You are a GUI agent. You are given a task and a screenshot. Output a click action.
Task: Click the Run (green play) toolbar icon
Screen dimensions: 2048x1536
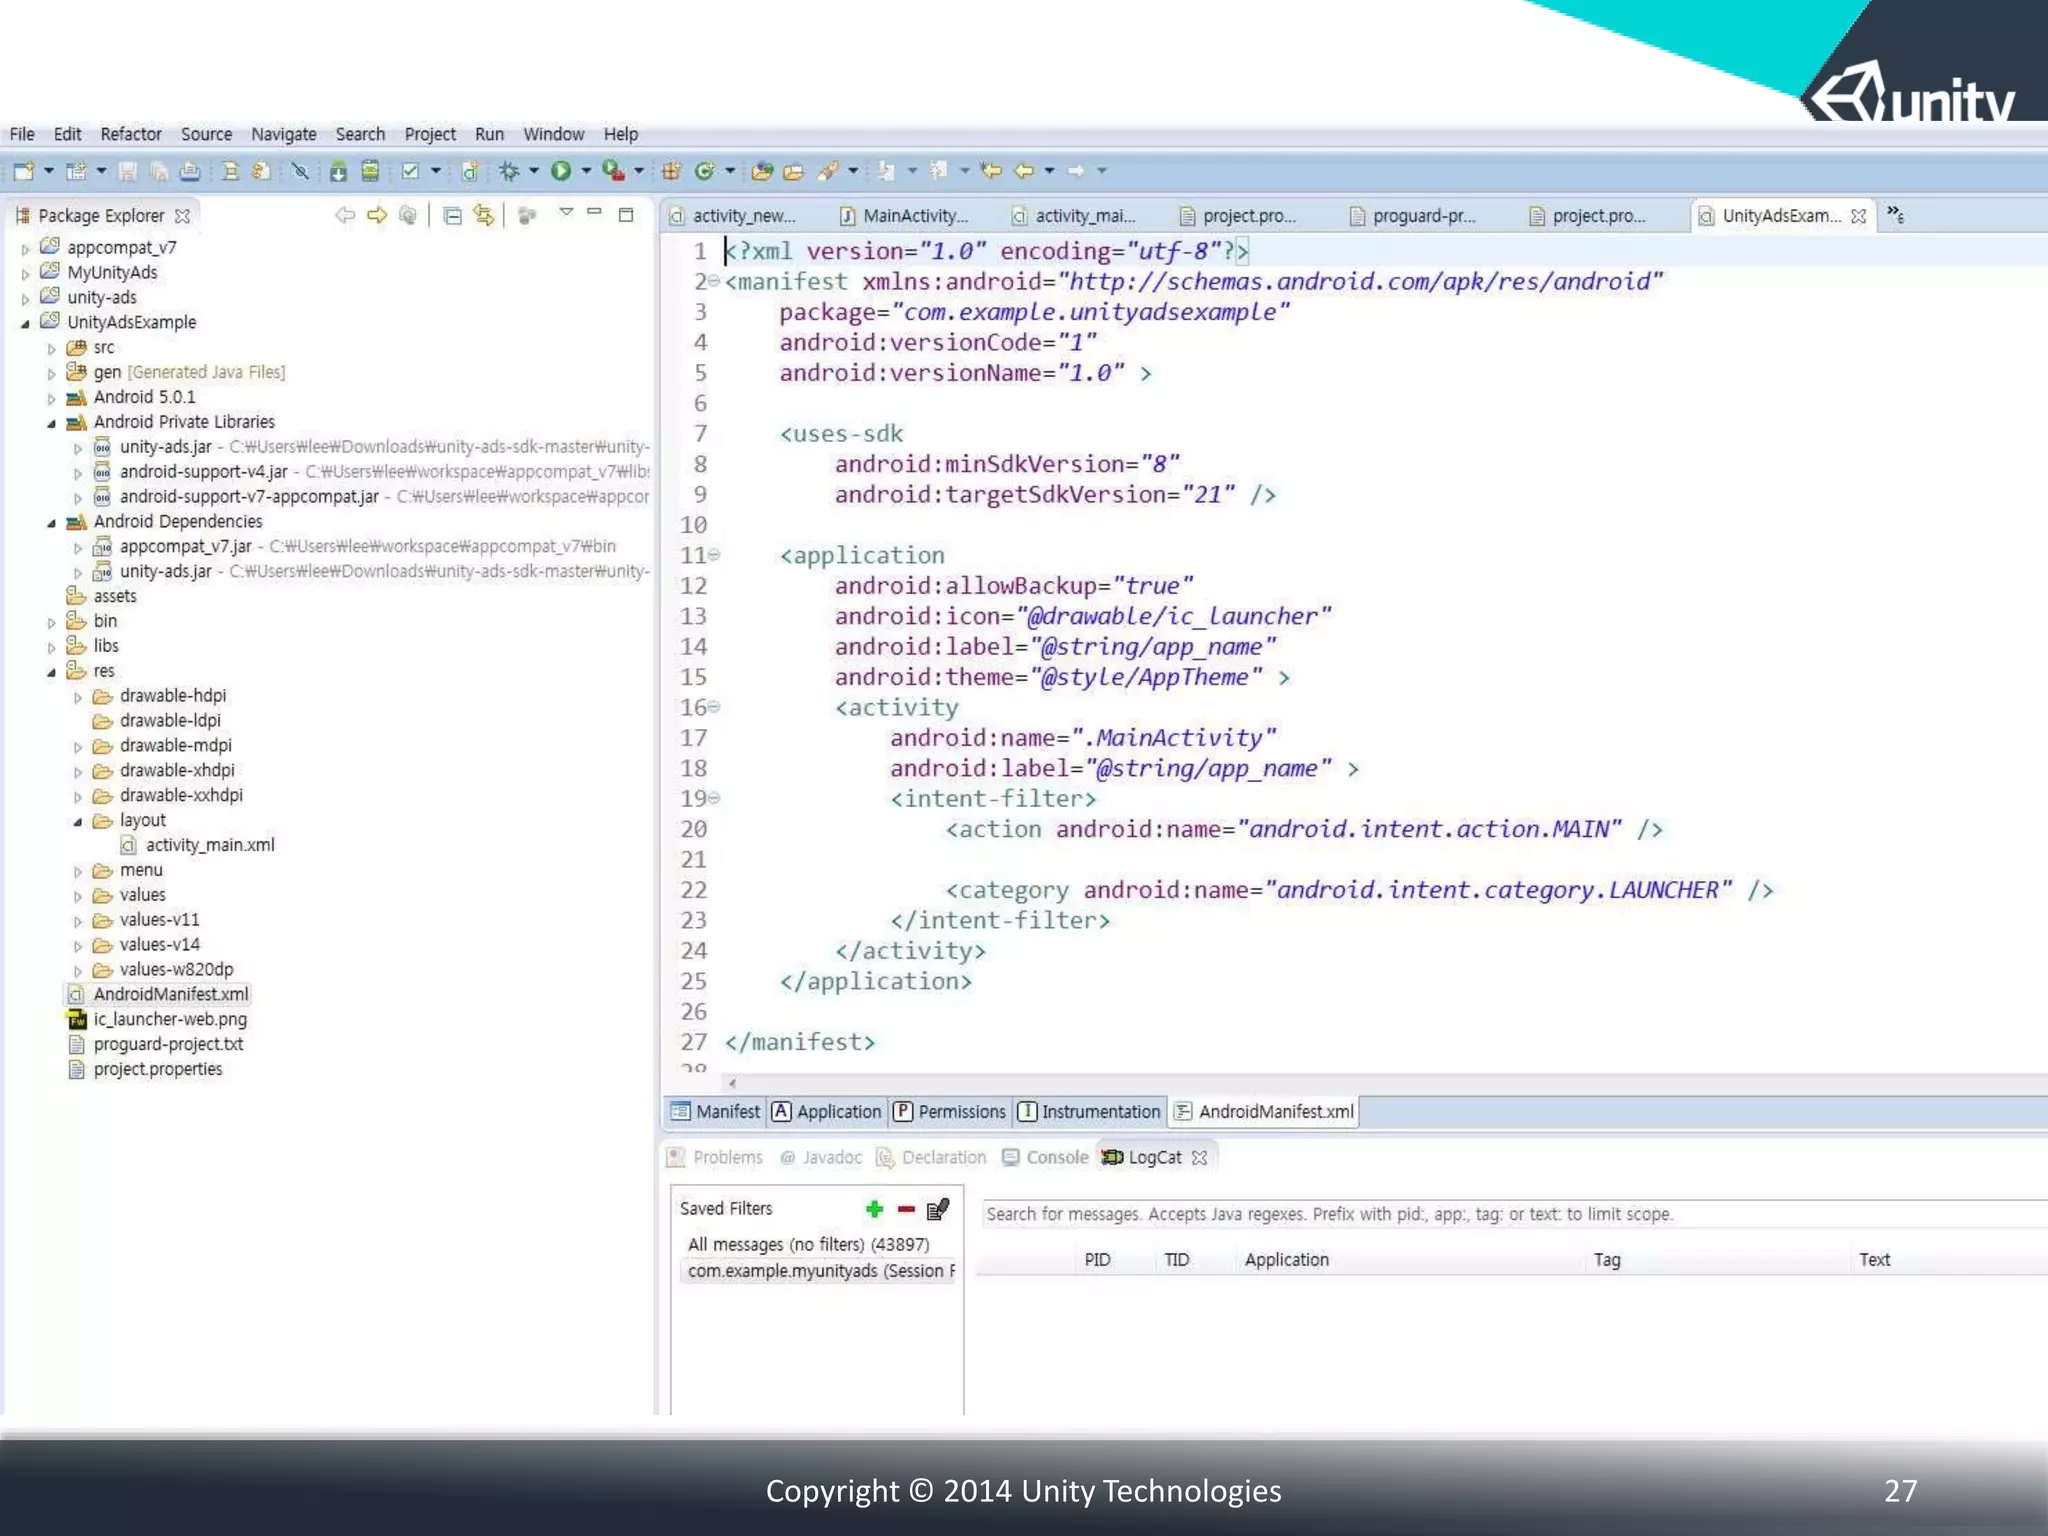(x=561, y=171)
